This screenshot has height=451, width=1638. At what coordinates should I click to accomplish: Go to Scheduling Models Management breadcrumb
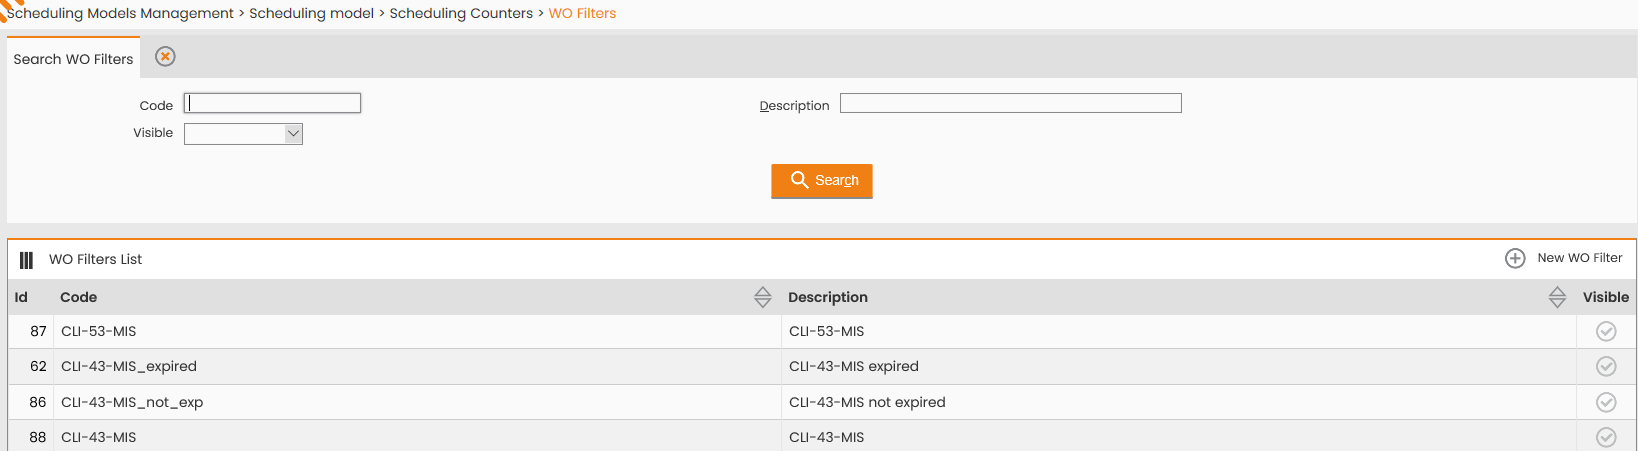pyautogui.click(x=120, y=13)
